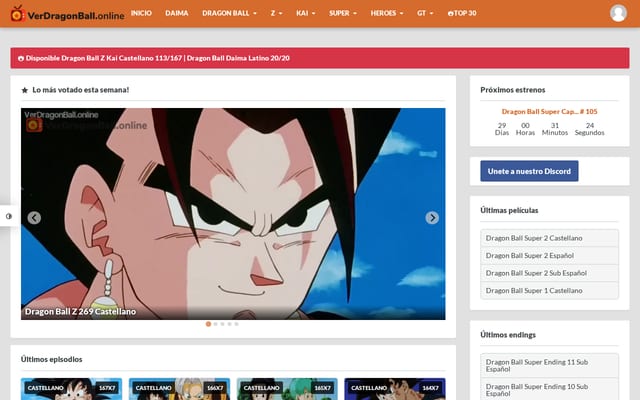Click the star icon beside Lo más votado
The height and width of the screenshot is (400, 640).
pyautogui.click(x=24, y=90)
